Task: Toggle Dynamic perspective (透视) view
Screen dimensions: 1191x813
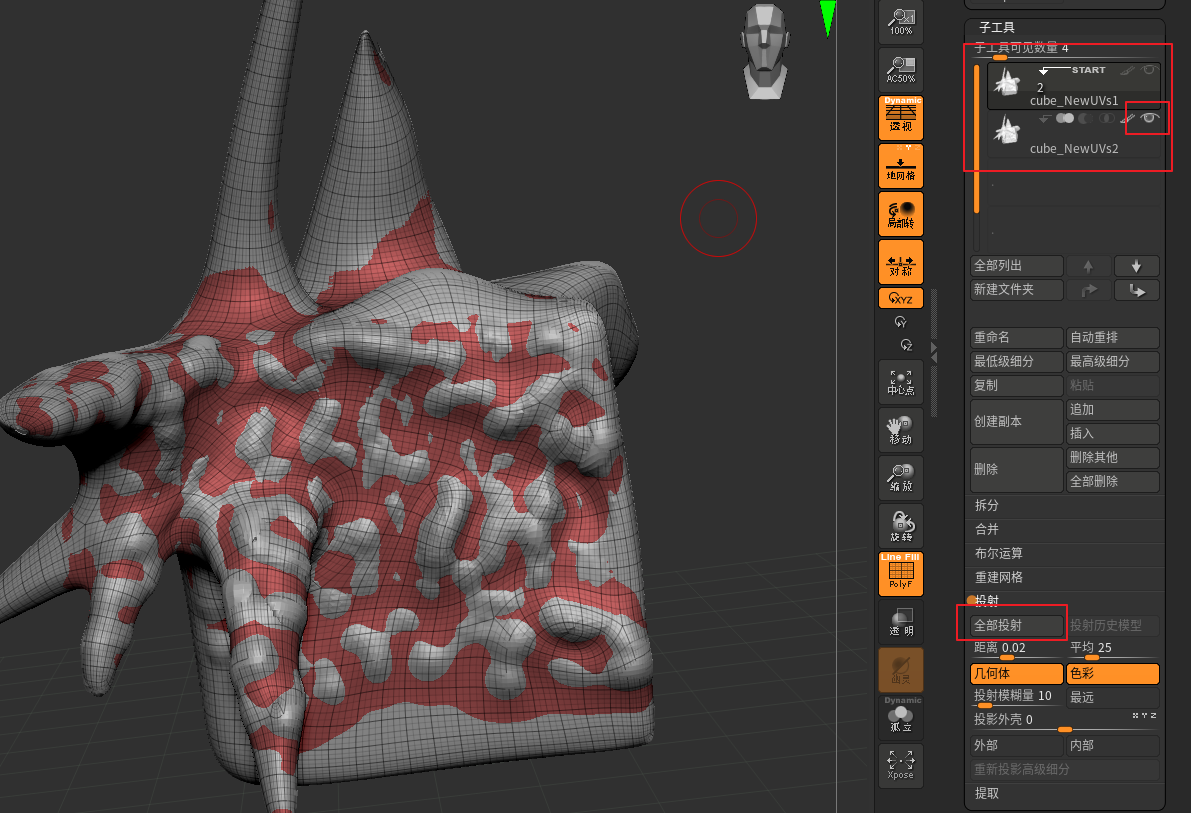Action: click(901, 117)
